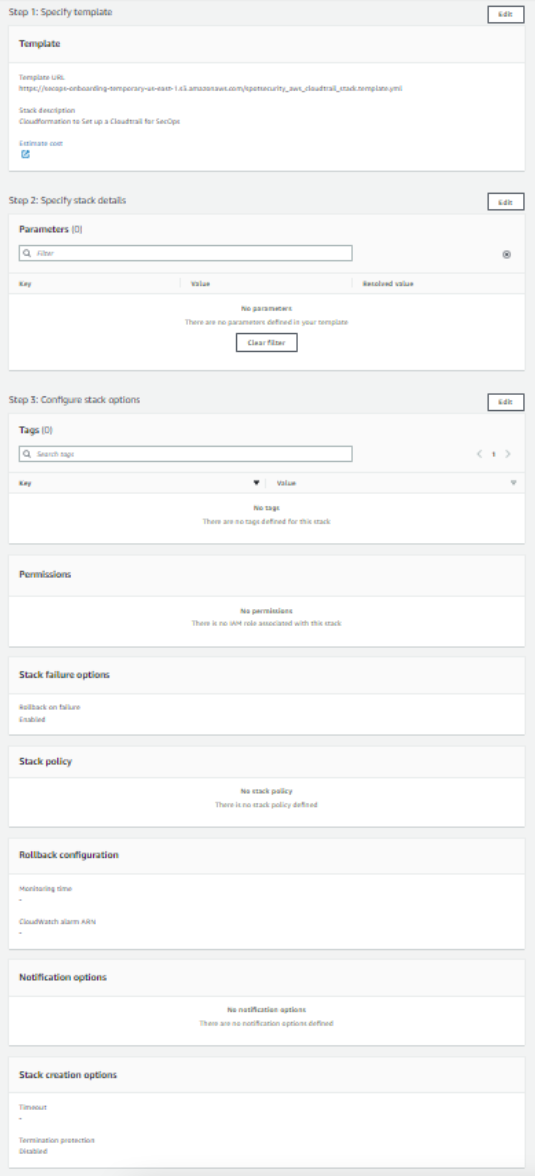Open Parameters table settings gear icon
The width and height of the screenshot is (535, 1176).
[506, 254]
